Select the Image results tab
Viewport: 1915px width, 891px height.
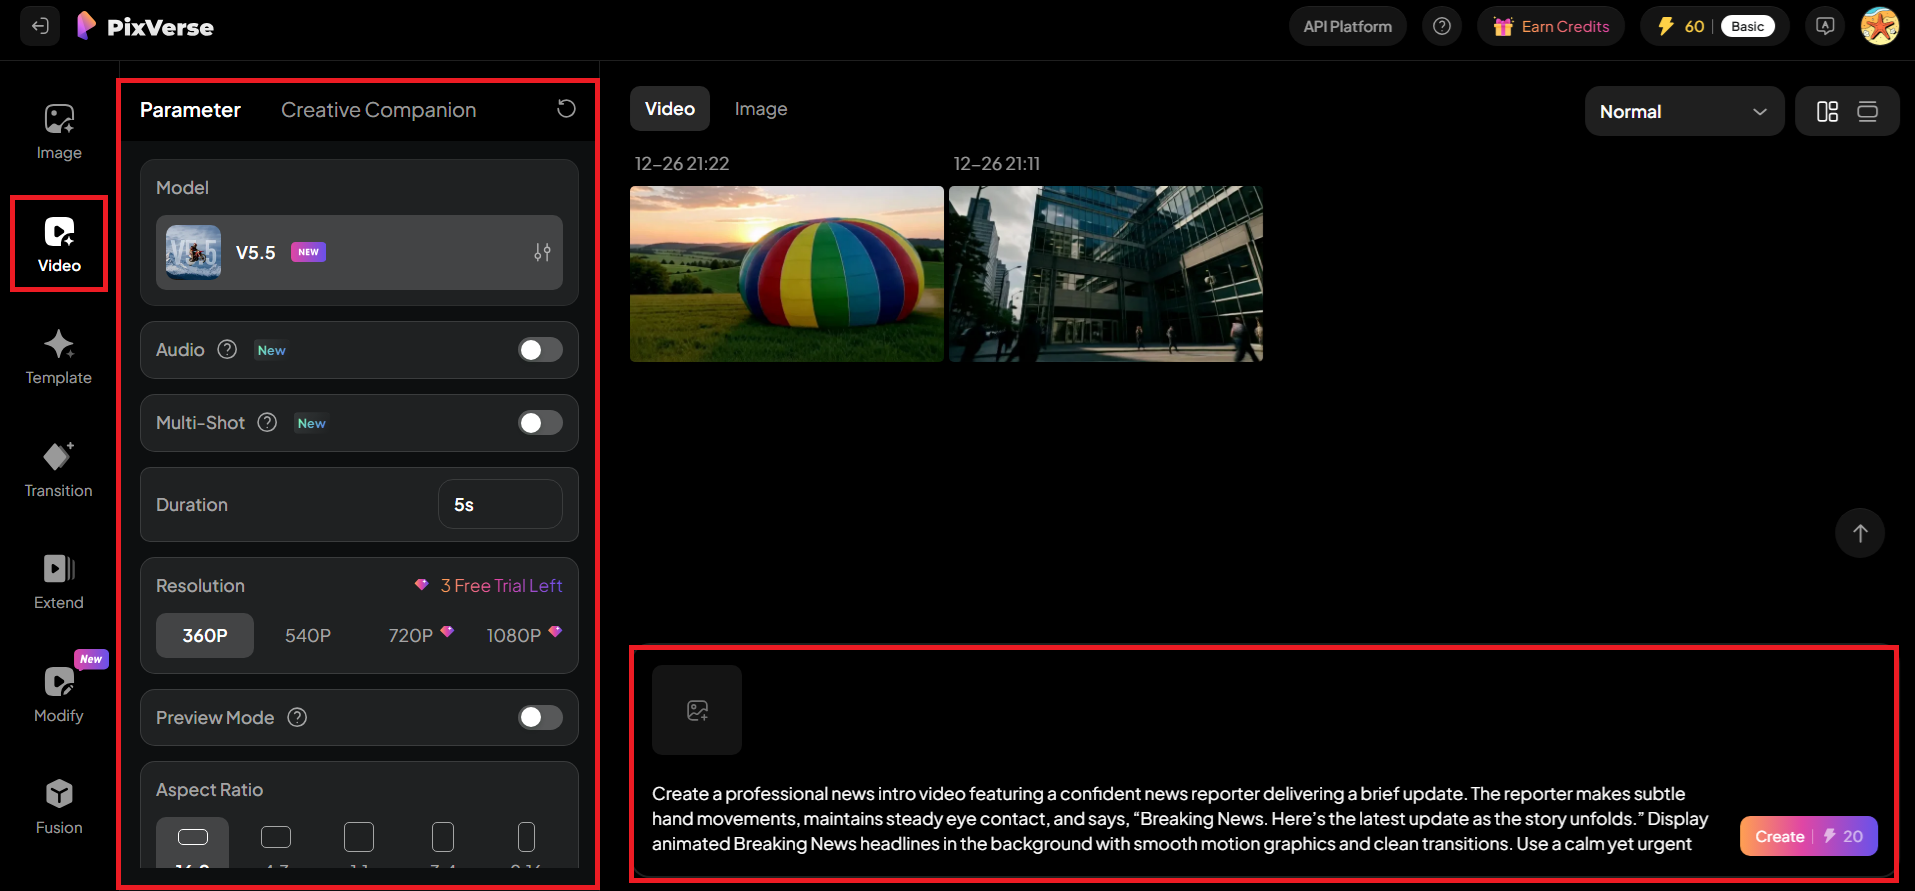(x=761, y=108)
